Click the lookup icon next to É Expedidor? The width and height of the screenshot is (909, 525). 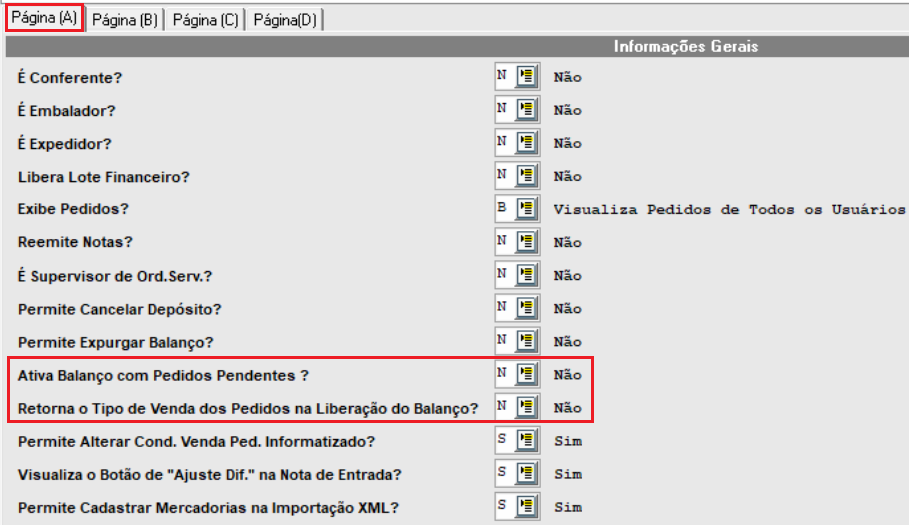(x=528, y=143)
